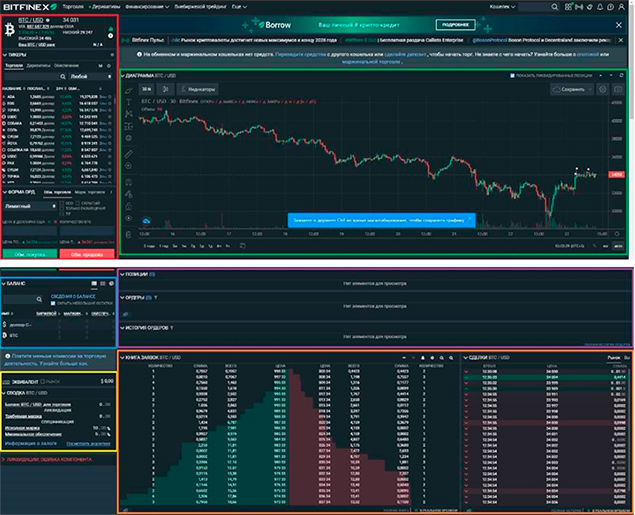This screenshot has height=515, width=635.
Task: Expand the Еще menu dropdown
Action: (239, 7)
